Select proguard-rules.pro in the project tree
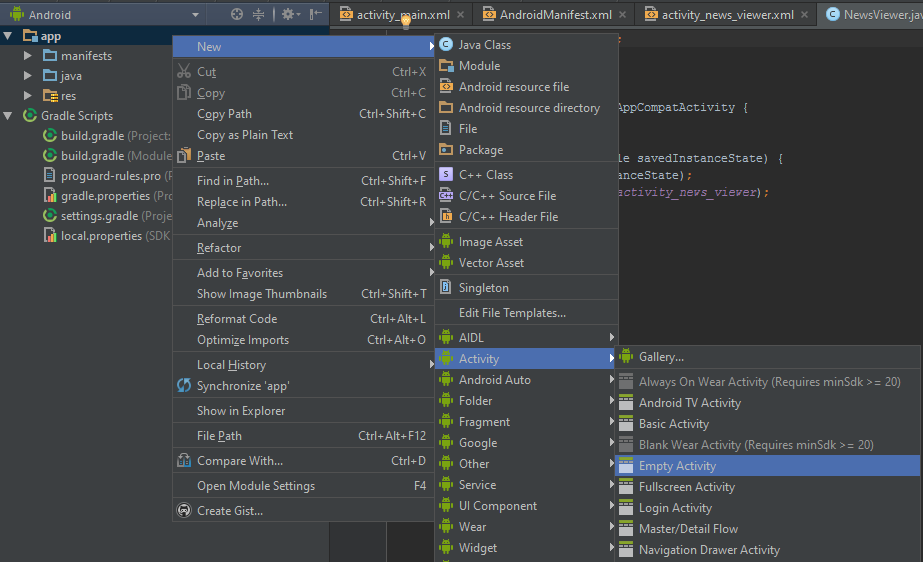923x562 pixels. (x=110, y=176)
